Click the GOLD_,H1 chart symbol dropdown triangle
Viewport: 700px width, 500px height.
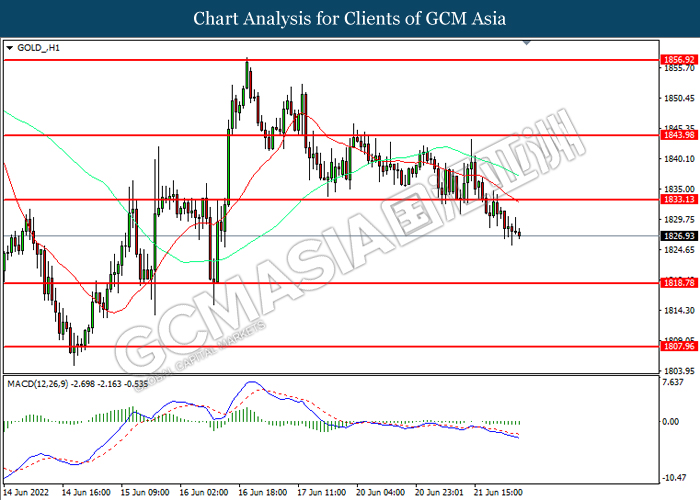[x=10, y=48]
